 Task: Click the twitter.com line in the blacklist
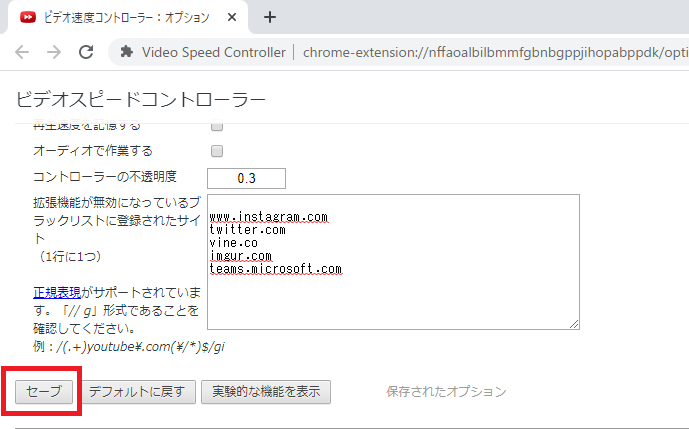247,230
